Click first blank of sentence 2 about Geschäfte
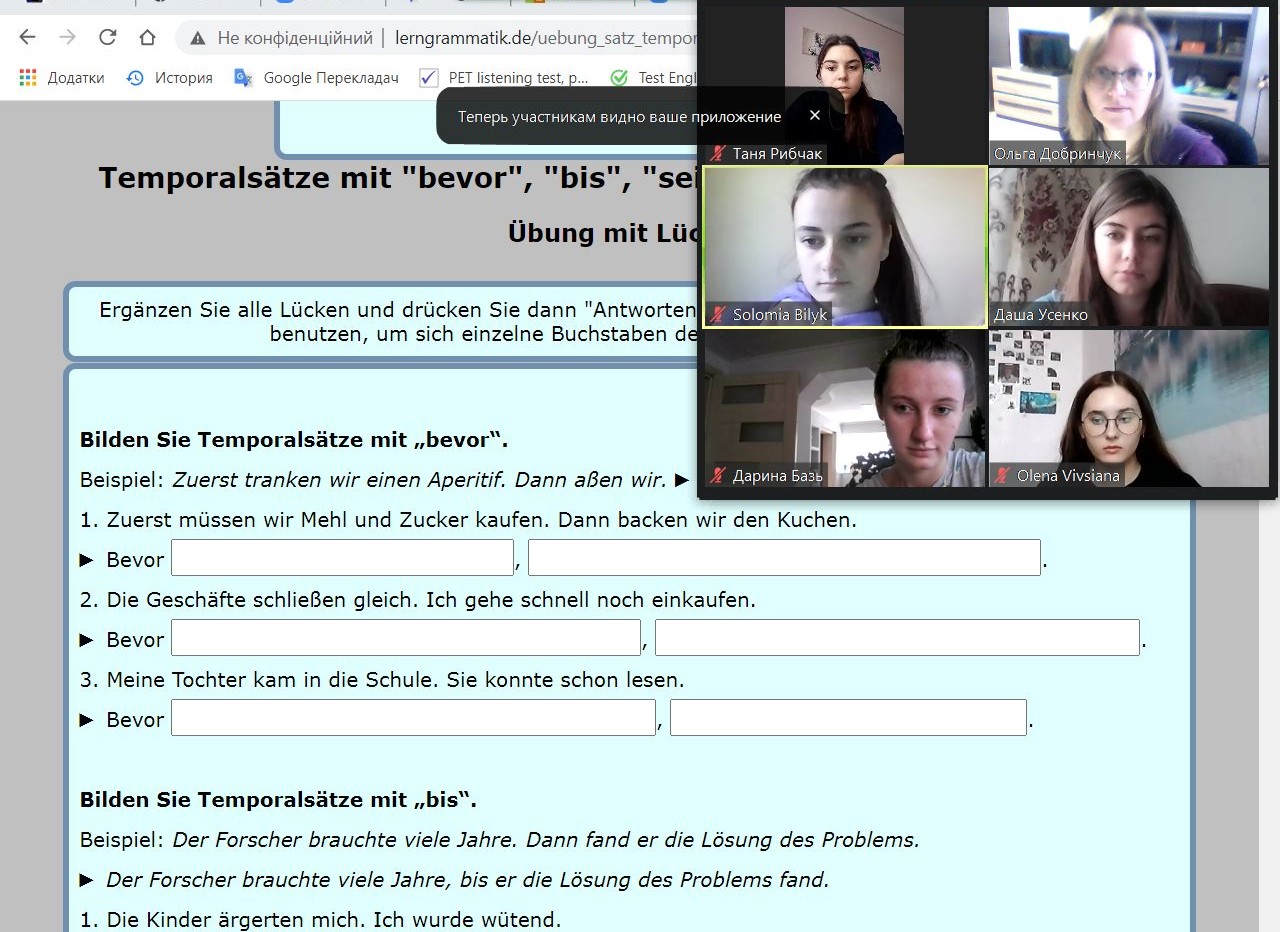 click(x=405, y=638)
